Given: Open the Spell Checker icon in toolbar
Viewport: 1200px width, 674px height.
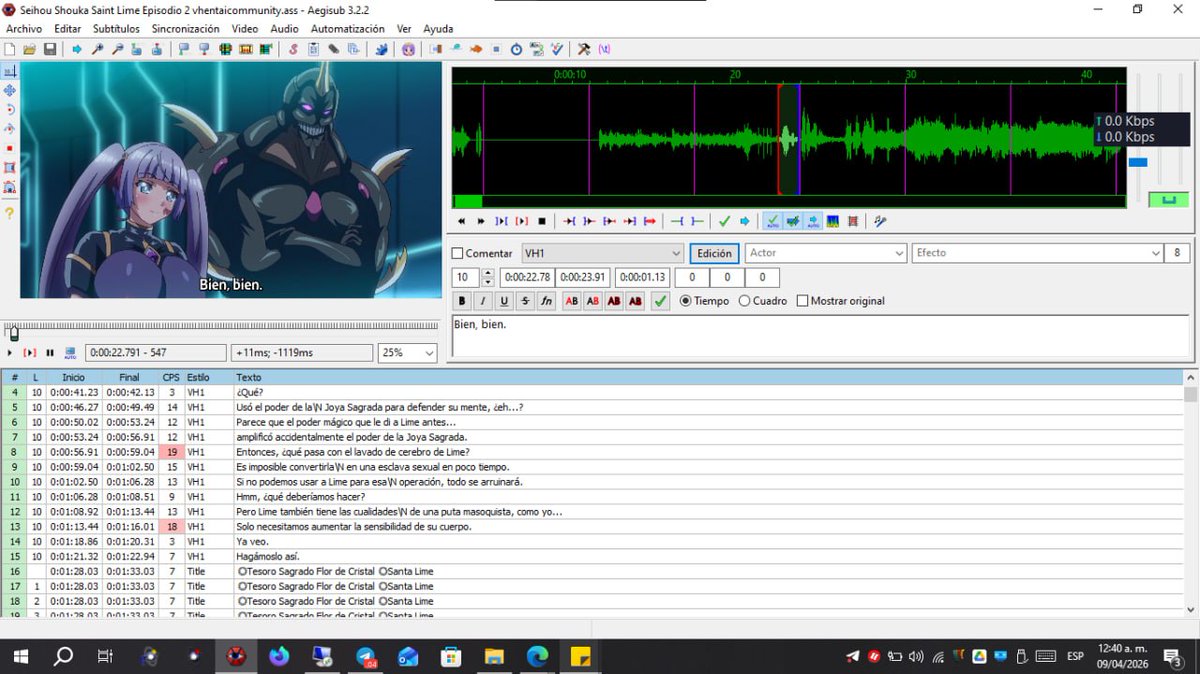Looking at the screenshot, I should [558, 48].
